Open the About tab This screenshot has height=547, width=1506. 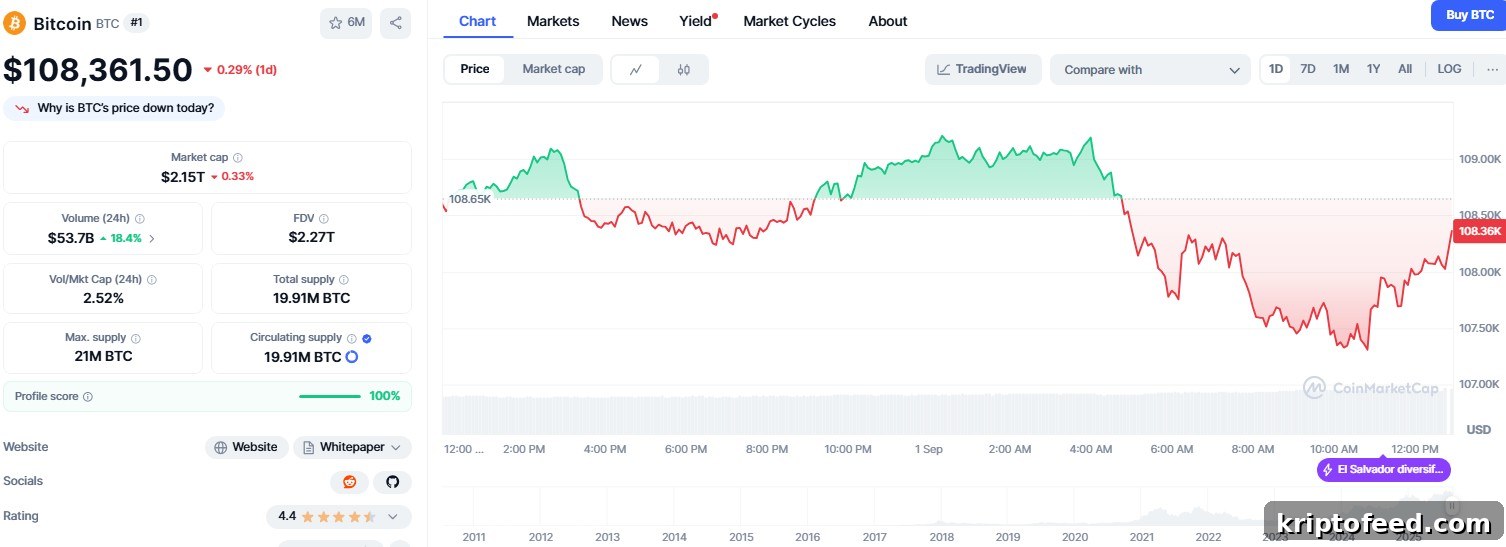coord(888,21)
